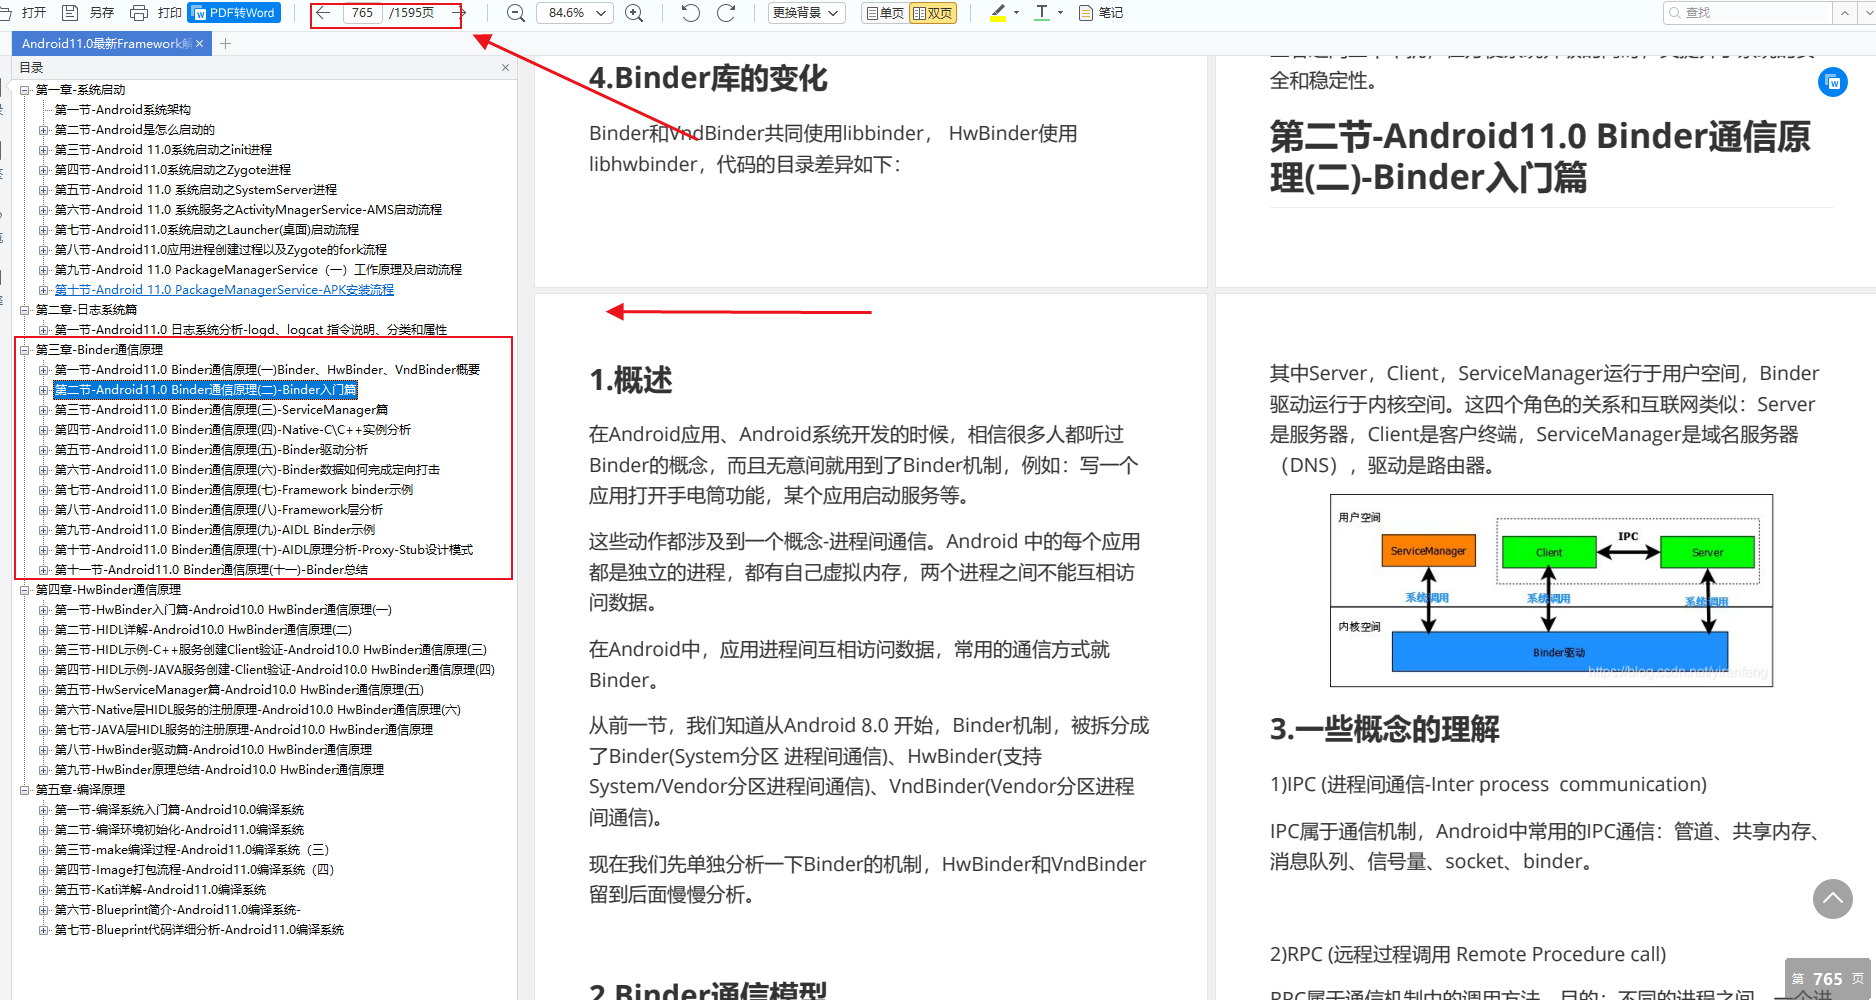Open 第五节 SystemServer进程 outline entry
1876x1000 pixels.
[x=196, y=190]
